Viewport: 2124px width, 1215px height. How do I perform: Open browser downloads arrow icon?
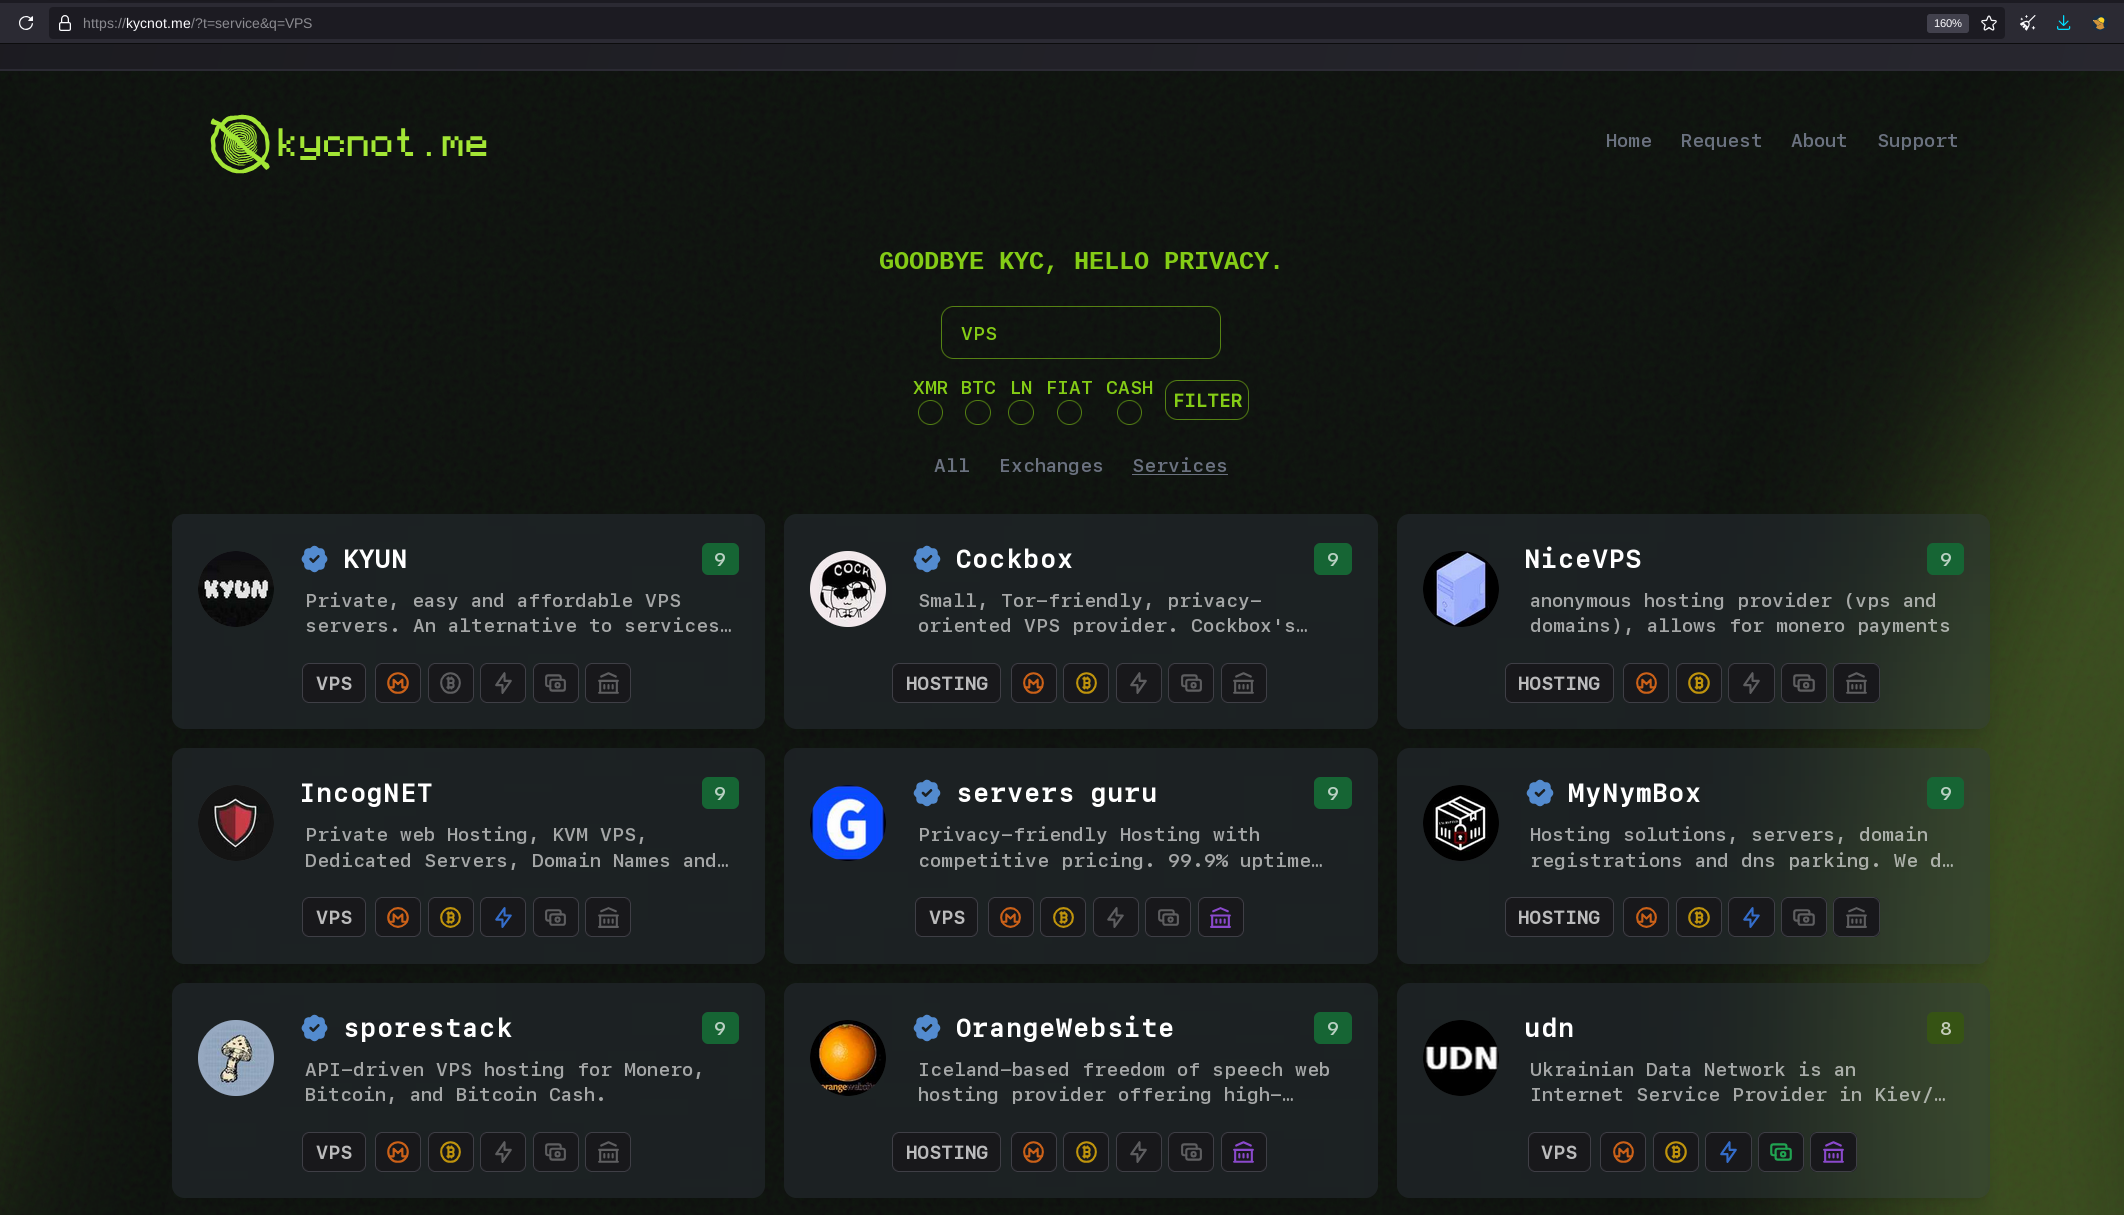click(2063, 23)
